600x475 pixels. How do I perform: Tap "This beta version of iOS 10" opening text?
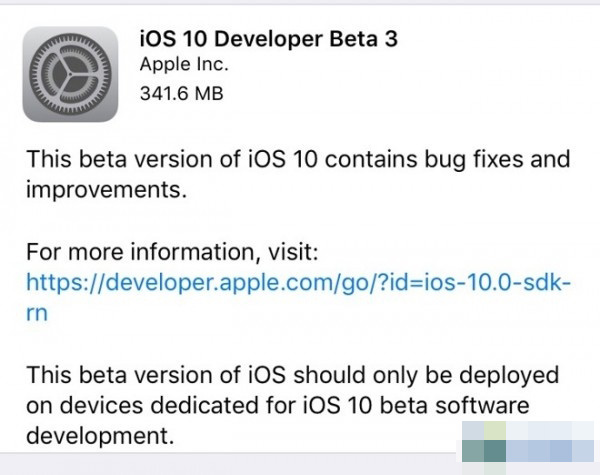(172, 159)
